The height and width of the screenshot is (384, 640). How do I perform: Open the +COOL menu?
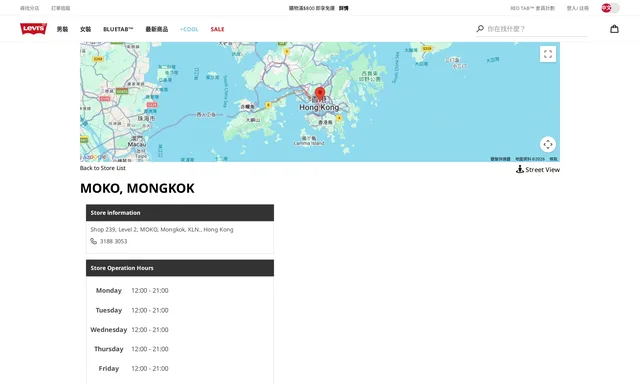pos(189,29)
